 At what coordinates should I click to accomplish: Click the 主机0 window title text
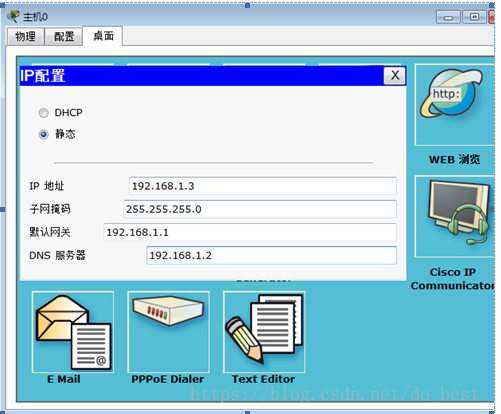coord(35,17)
